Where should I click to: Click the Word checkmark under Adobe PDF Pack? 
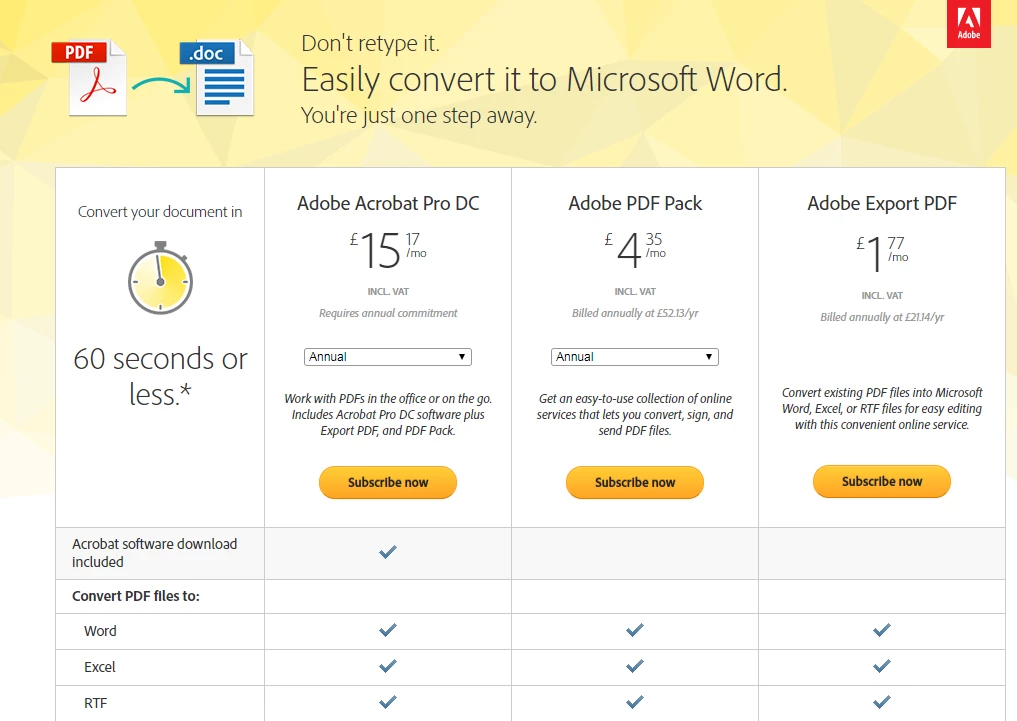(x=635, y=630)
